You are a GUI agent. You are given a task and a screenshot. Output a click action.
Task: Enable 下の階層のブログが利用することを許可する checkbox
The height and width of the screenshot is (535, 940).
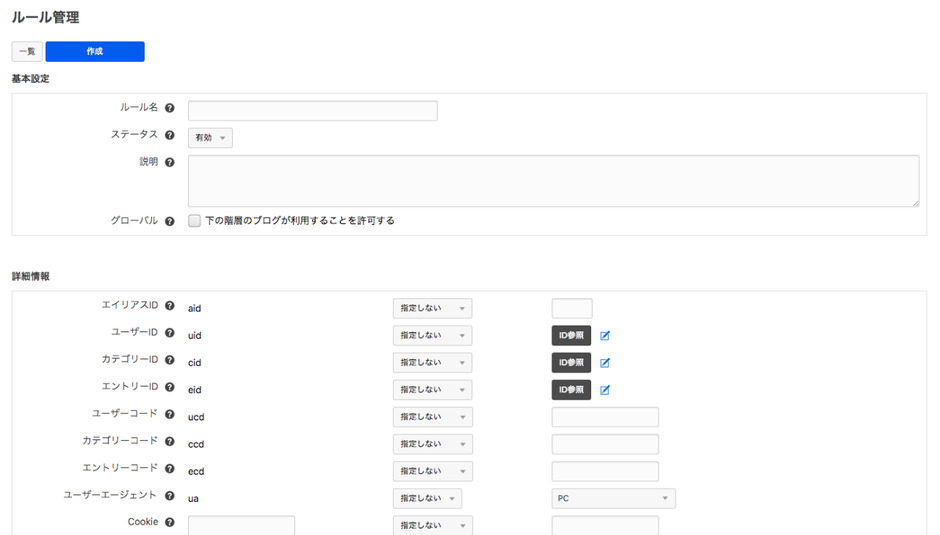point(195,221)
